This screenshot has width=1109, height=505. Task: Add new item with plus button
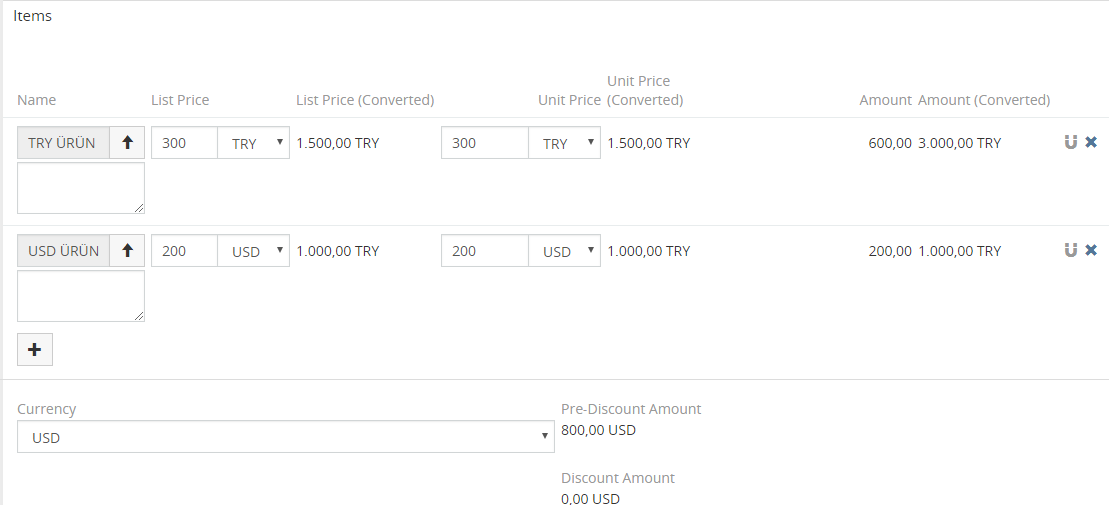click(35, 350)
